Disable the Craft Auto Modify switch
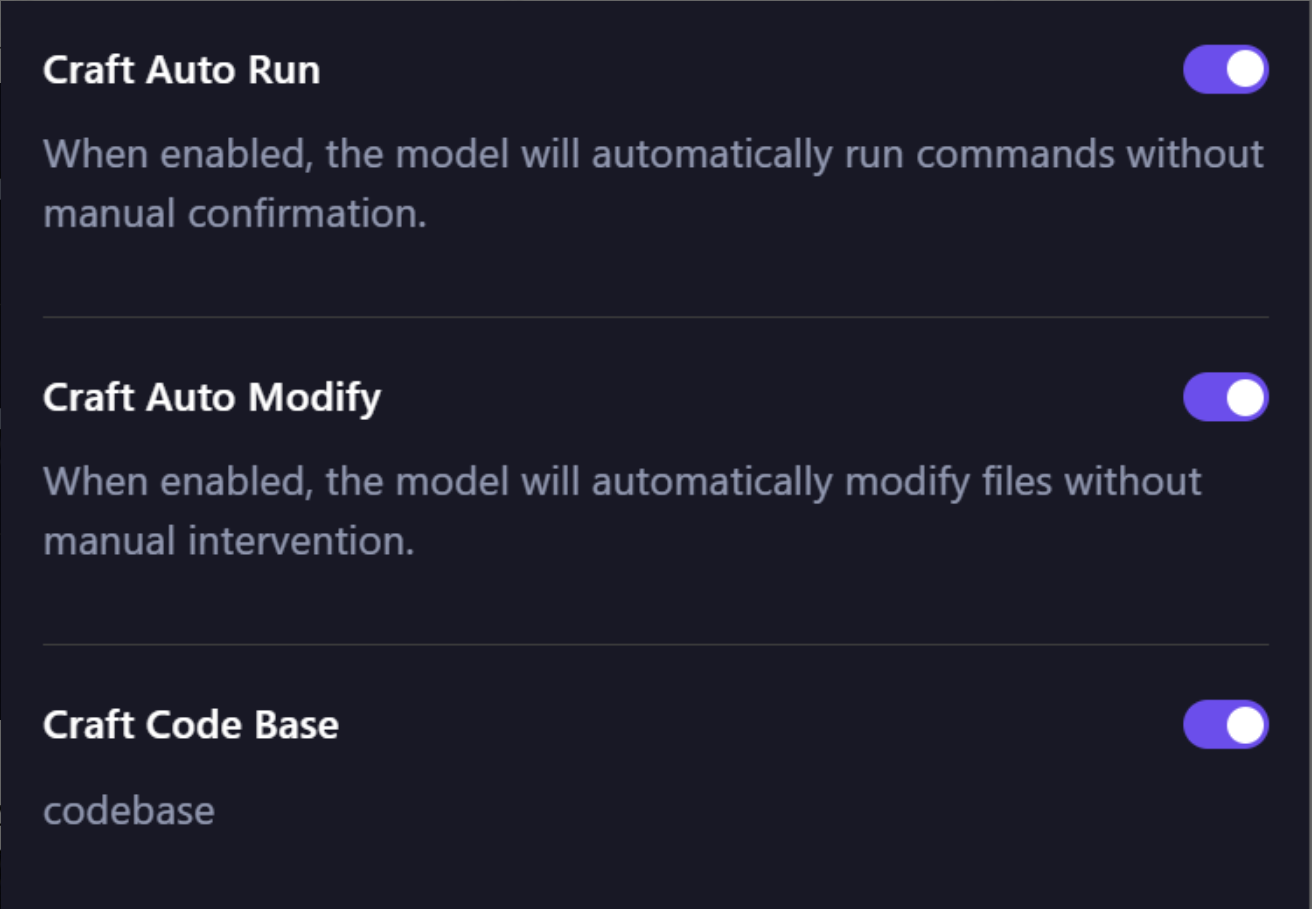The image size is (1312, 909). pyautogui.click(x=1225, y=397)
